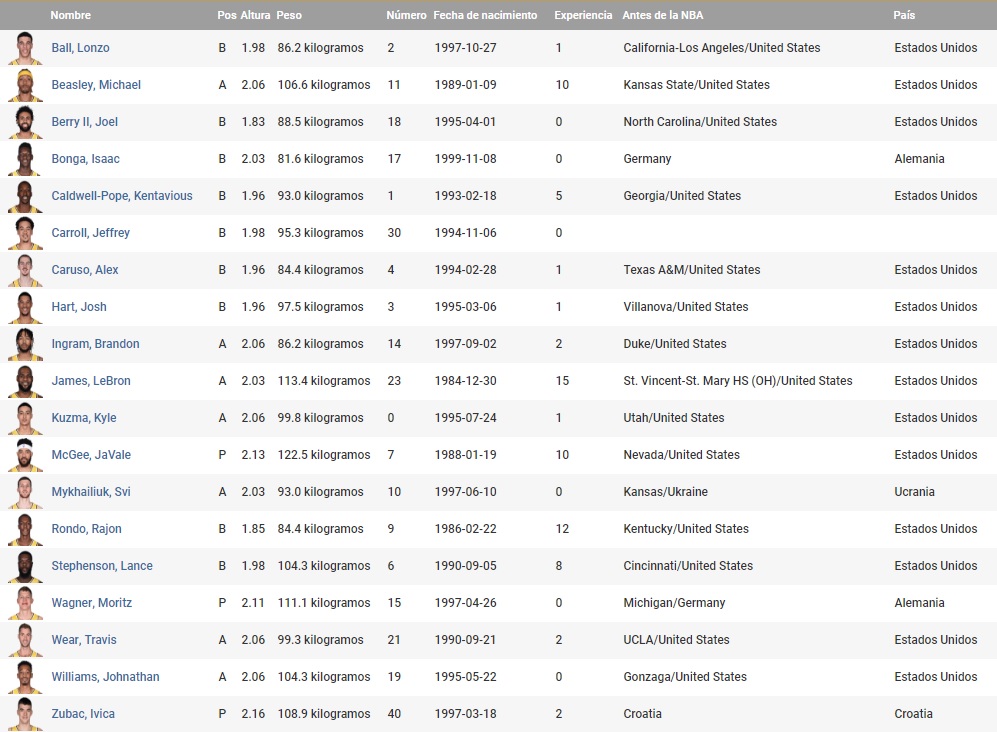Click Kyle Kuzma's headshot image

(25, 418)
